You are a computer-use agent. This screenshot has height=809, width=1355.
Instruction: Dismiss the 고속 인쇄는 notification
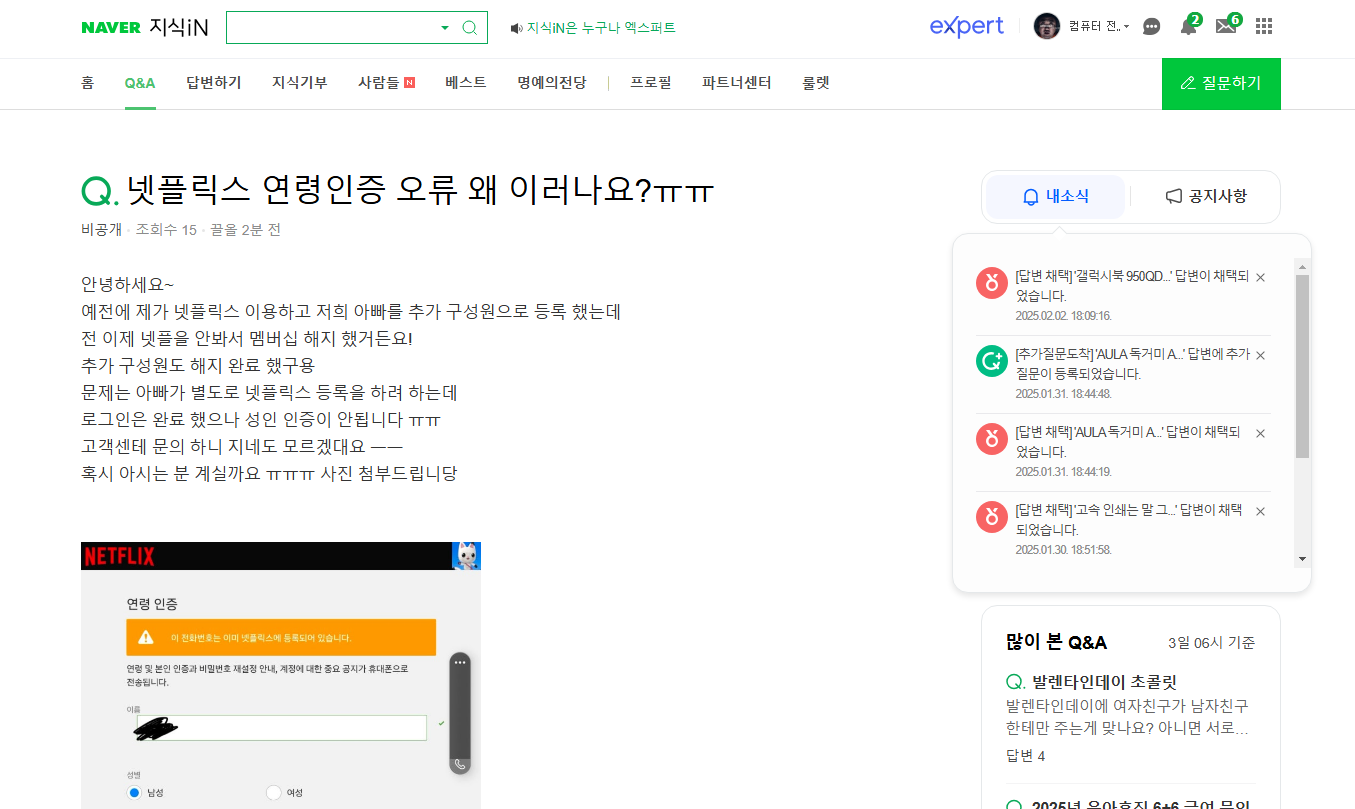point(1260,511)
